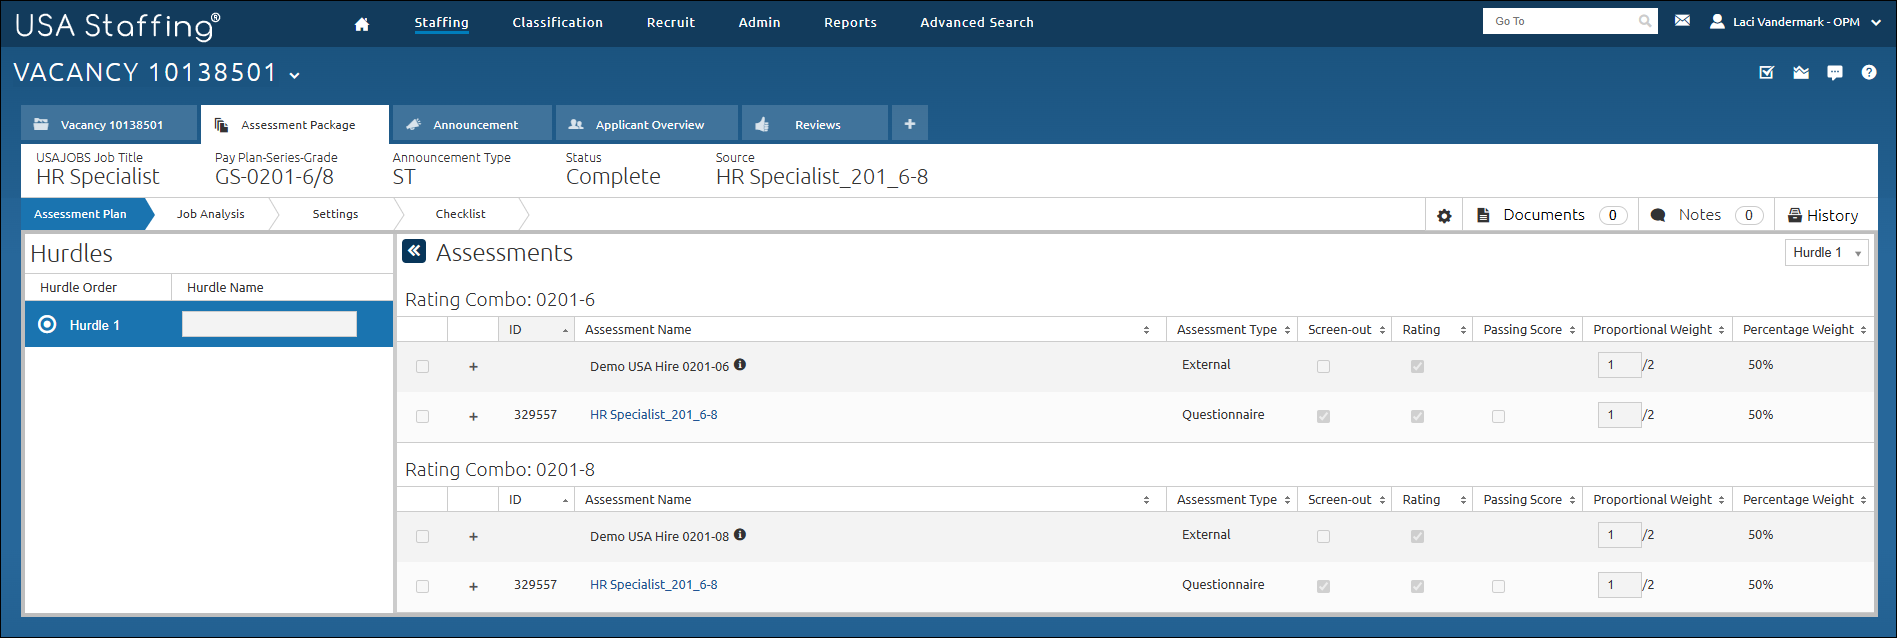Screen dimensions: 1897x638
Task: Switch to Applicant Overview tab
Action: pos(647,124)
